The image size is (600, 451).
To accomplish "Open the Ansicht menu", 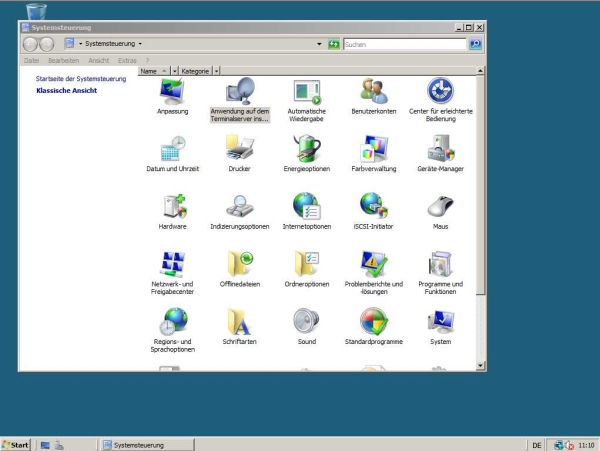I will (98, 60).
